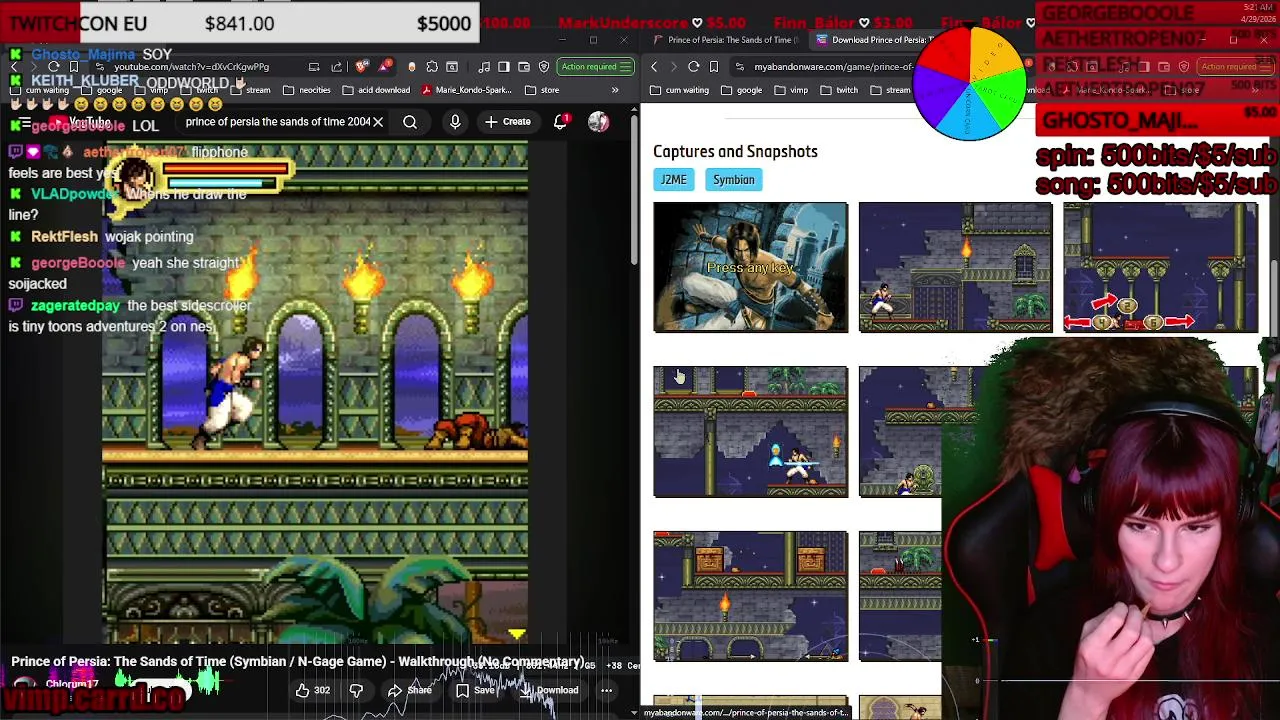Toggle sidebar panel icon in YouTube window toolbar
This screenshot has height=720, width=1280.
coord(504,67)
